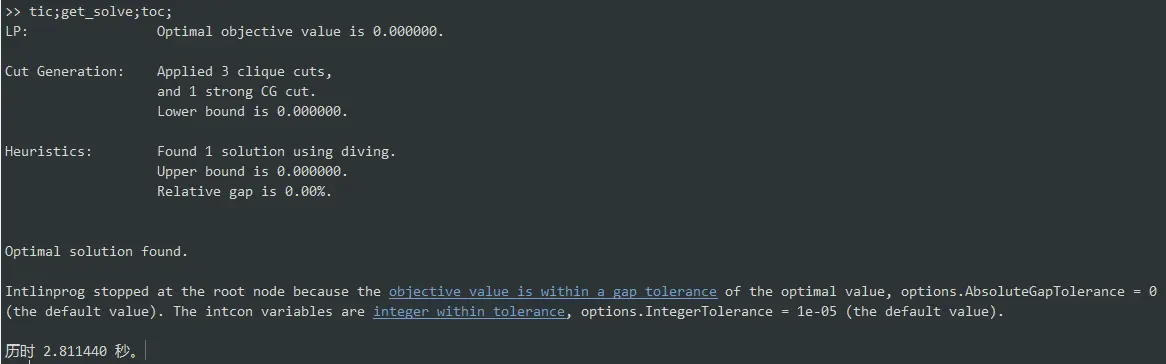Screen dimensions: 1166x364
Task: Open the 'integer within tolerance' link
Action: [x=468, y=312]
